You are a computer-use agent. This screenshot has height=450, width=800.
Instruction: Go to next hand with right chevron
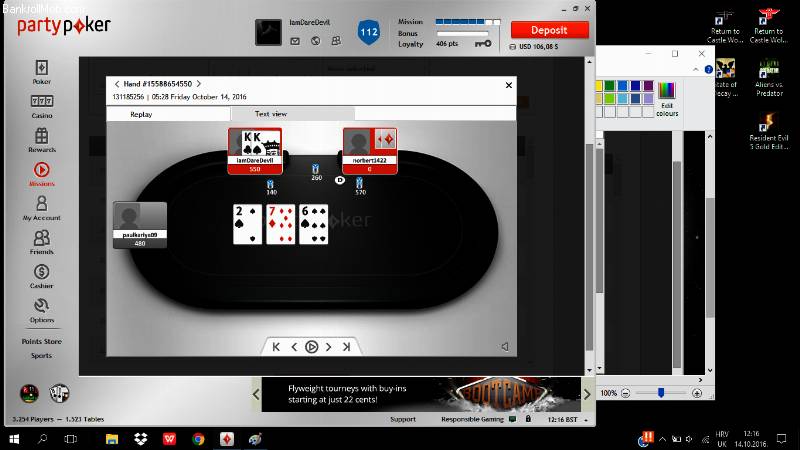(x=198, y=84)
